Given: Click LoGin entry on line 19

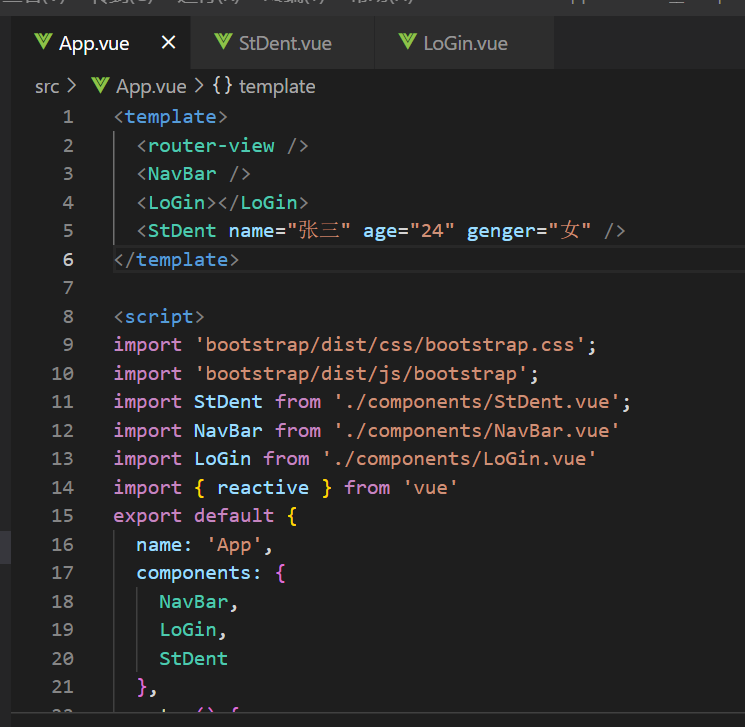Looking at the screenshot, I should click(x=188, y=630).
